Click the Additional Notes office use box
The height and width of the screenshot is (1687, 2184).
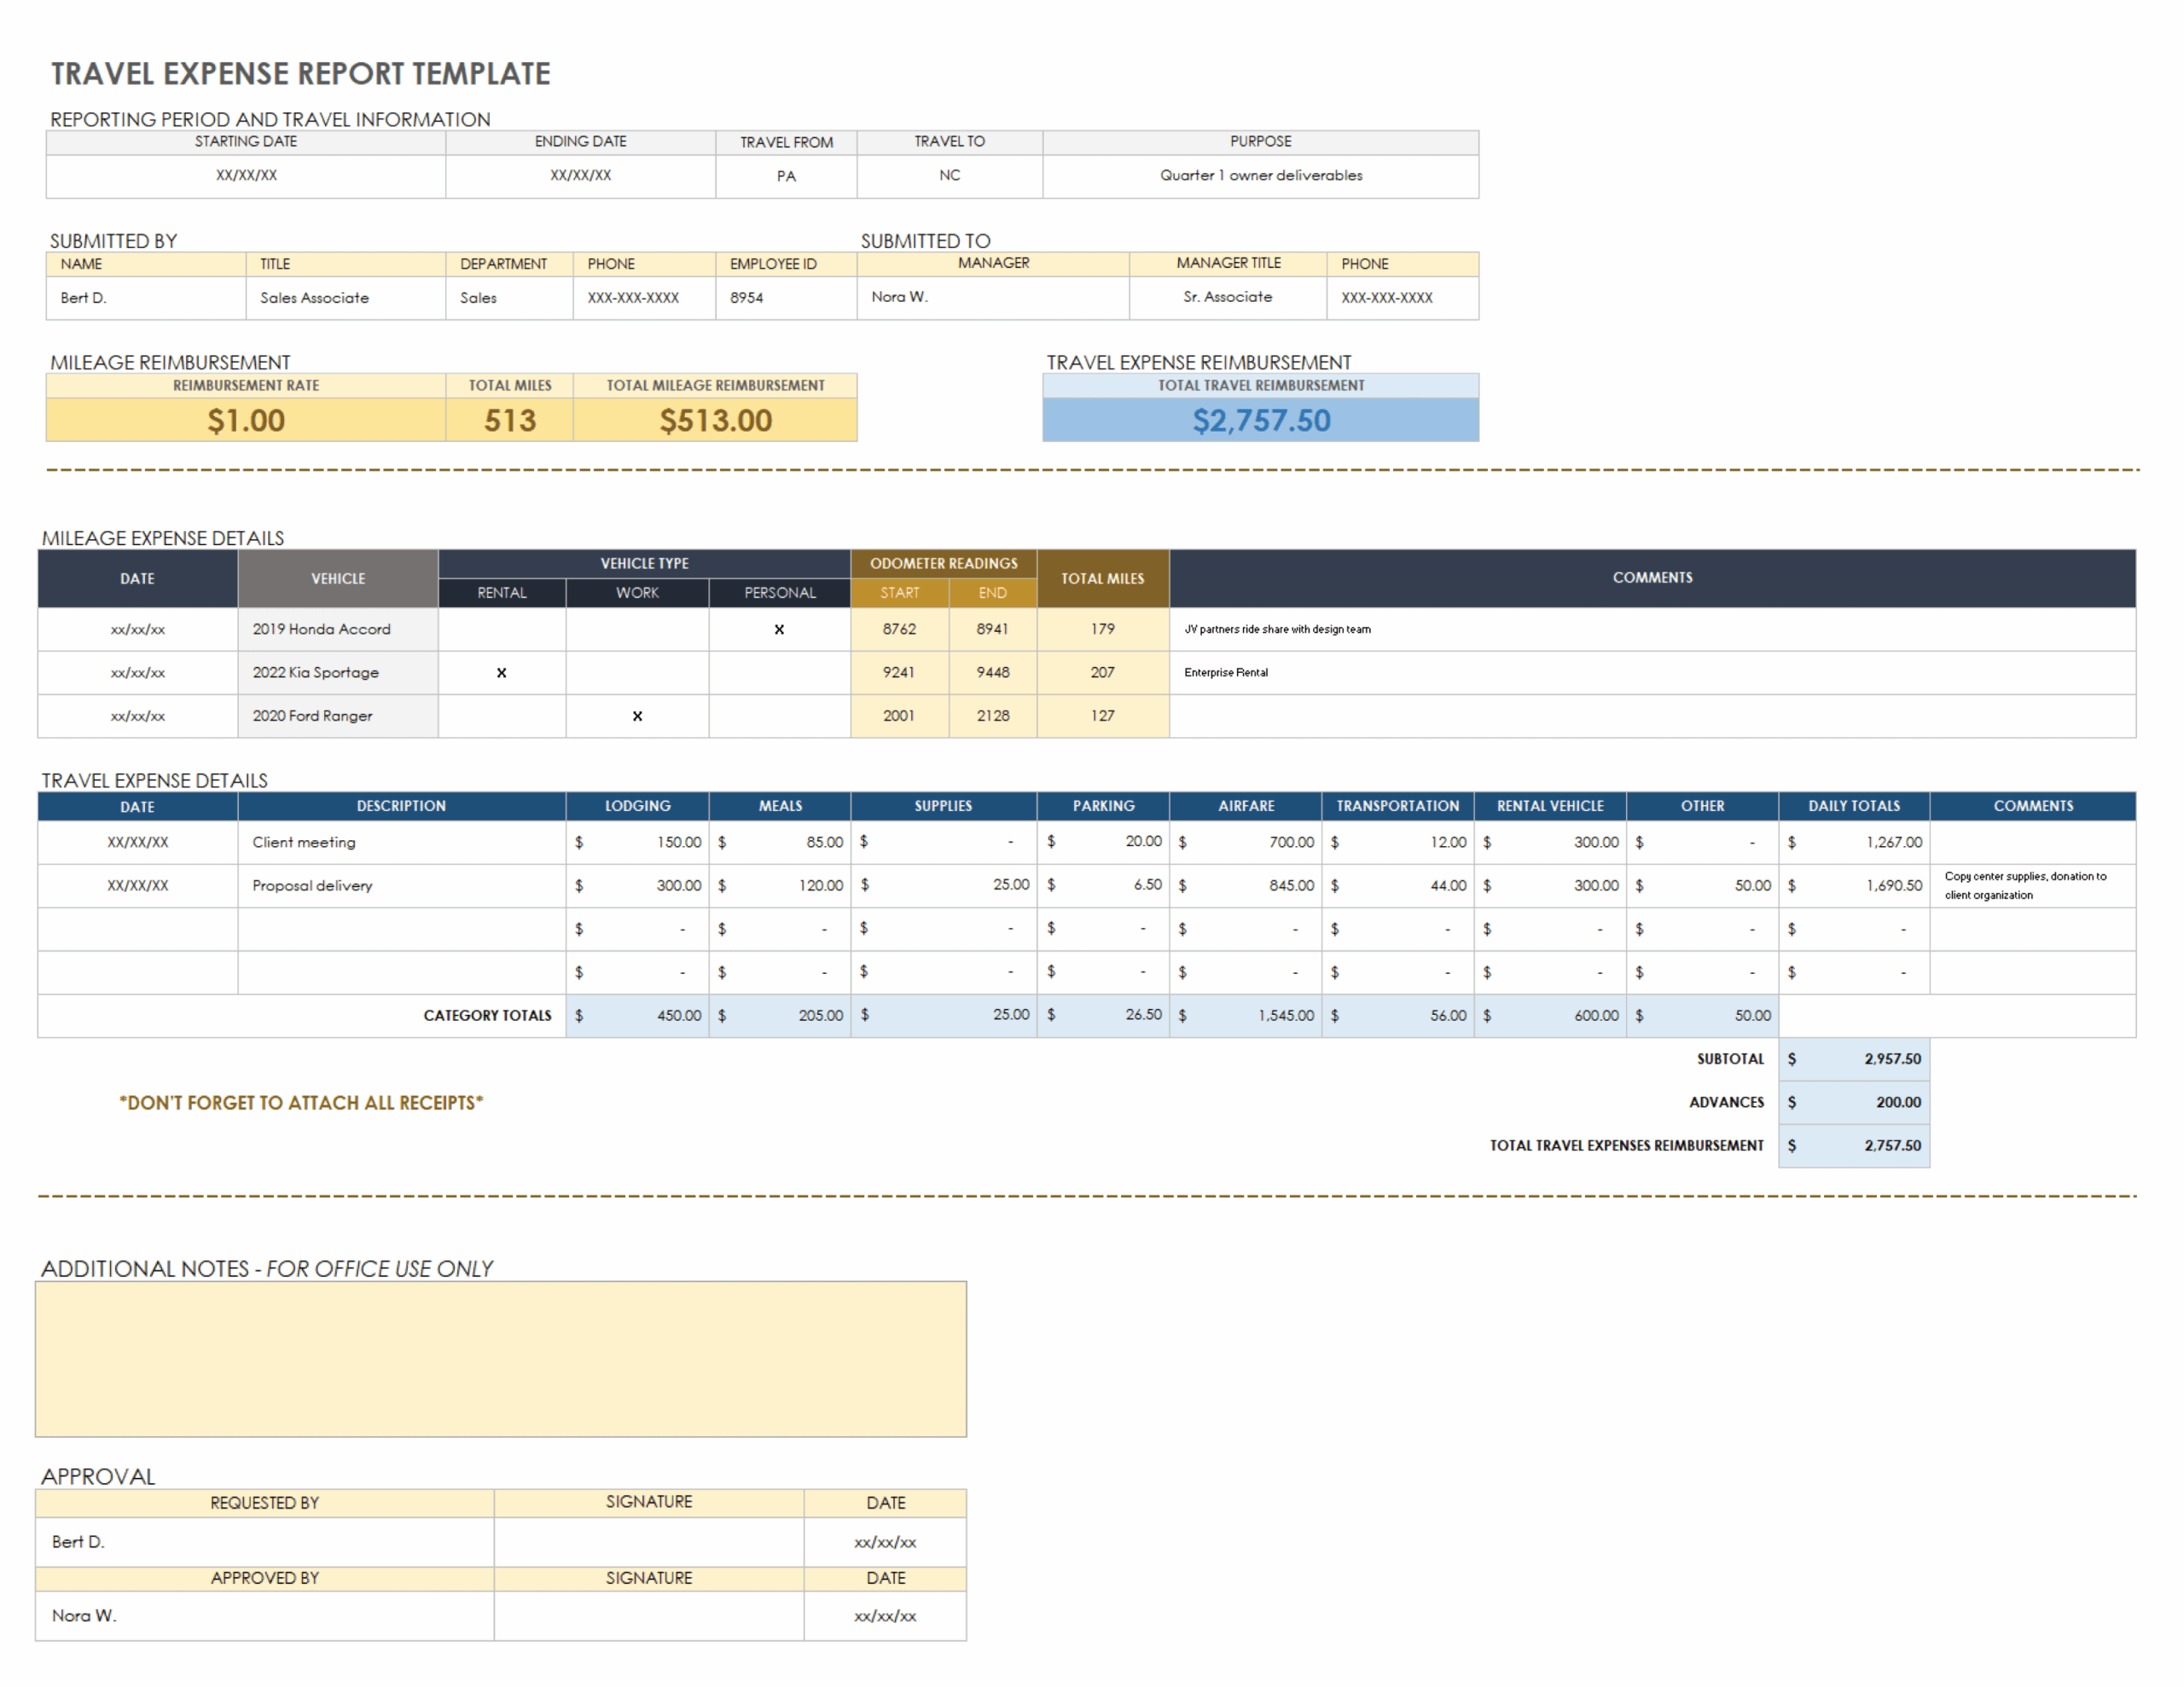[500, 1359]
